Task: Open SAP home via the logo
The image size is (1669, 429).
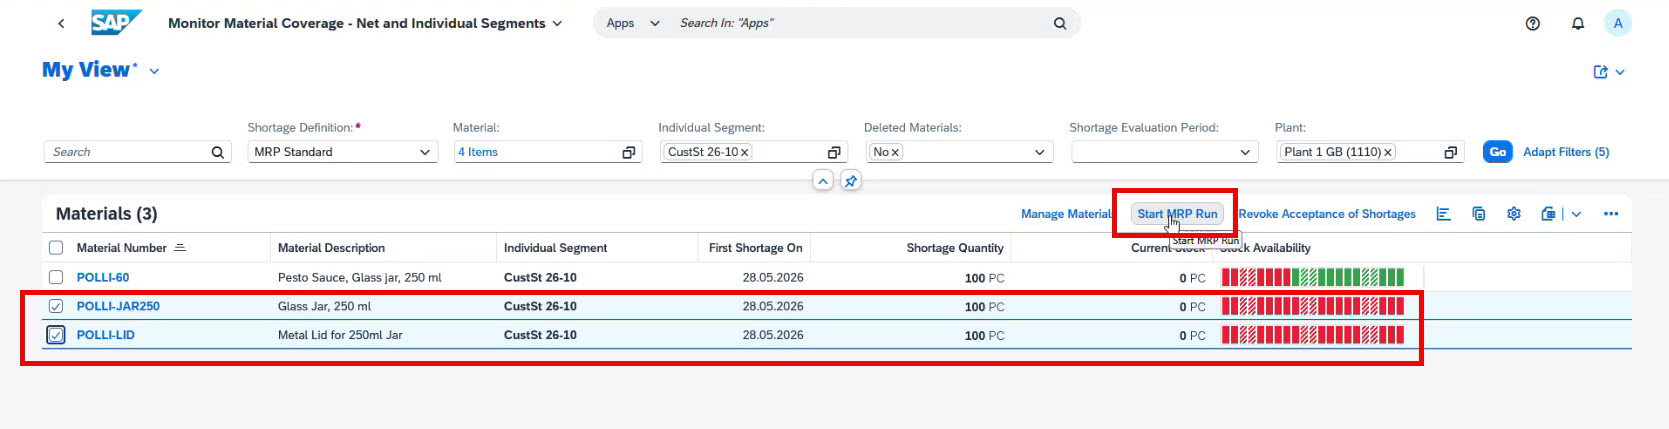Action: pos(116,22)
